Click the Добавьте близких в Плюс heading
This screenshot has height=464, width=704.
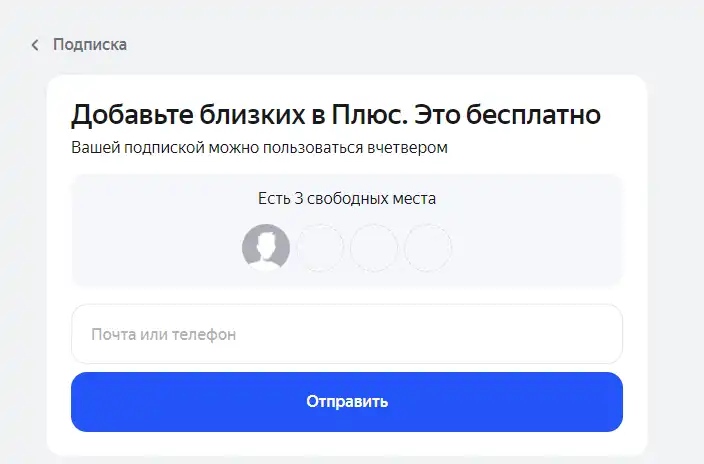click(x=336, y=114)
